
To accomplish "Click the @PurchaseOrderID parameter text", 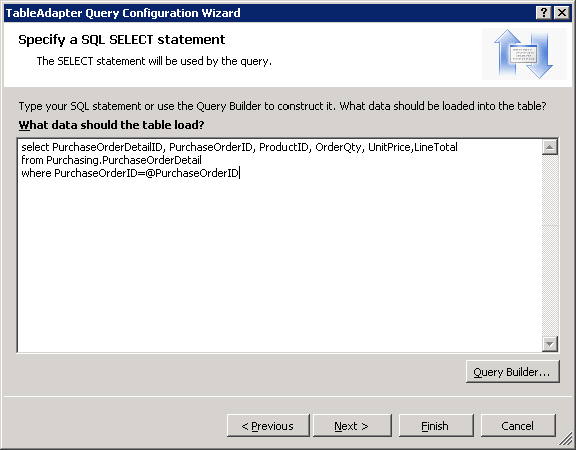I will (x=192, y=173).
